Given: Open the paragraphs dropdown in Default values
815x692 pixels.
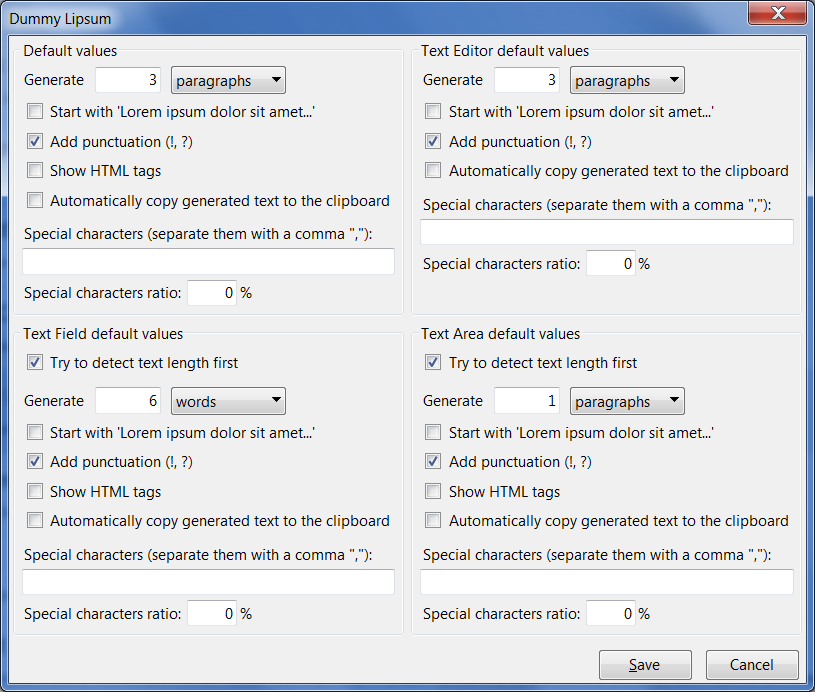Looking at the screenshot, I should 228,81.
